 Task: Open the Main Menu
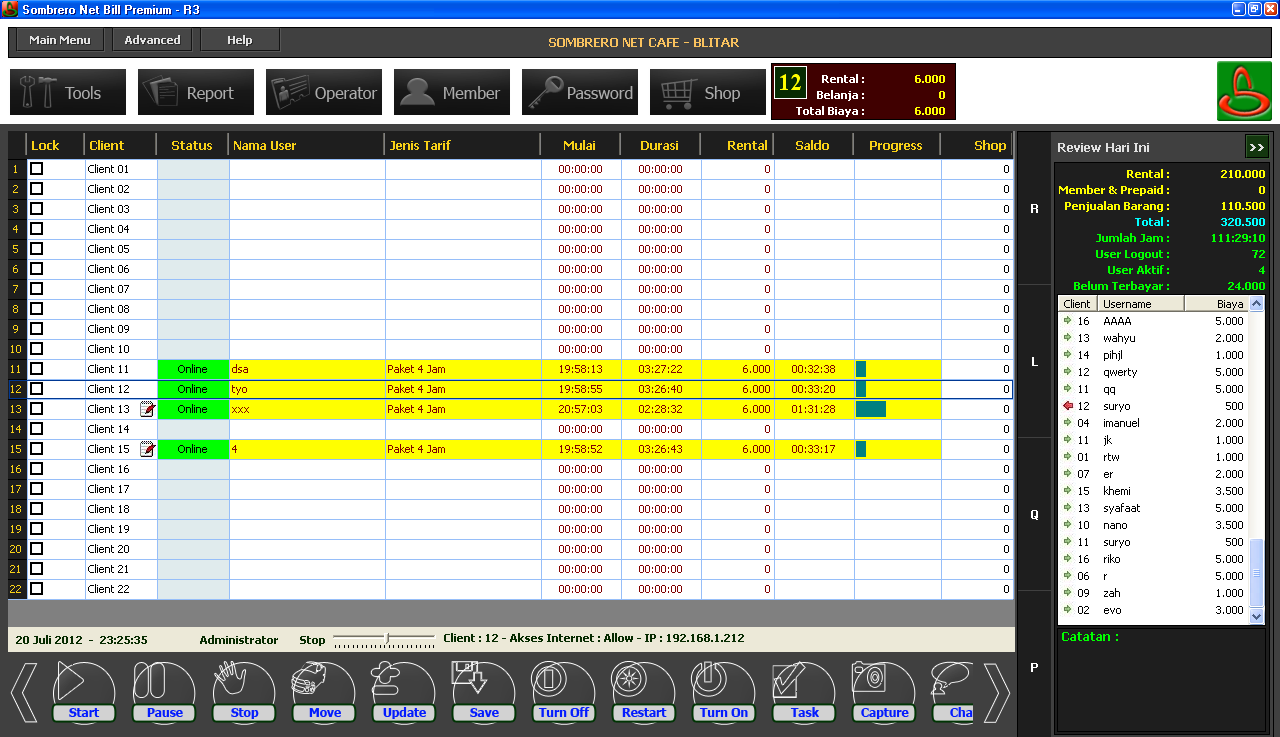[x=60, y=40]
